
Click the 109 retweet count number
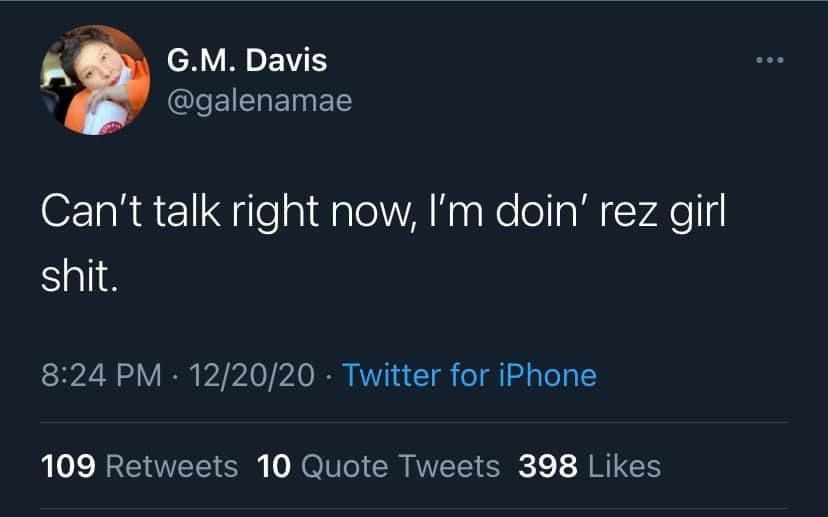68,466
